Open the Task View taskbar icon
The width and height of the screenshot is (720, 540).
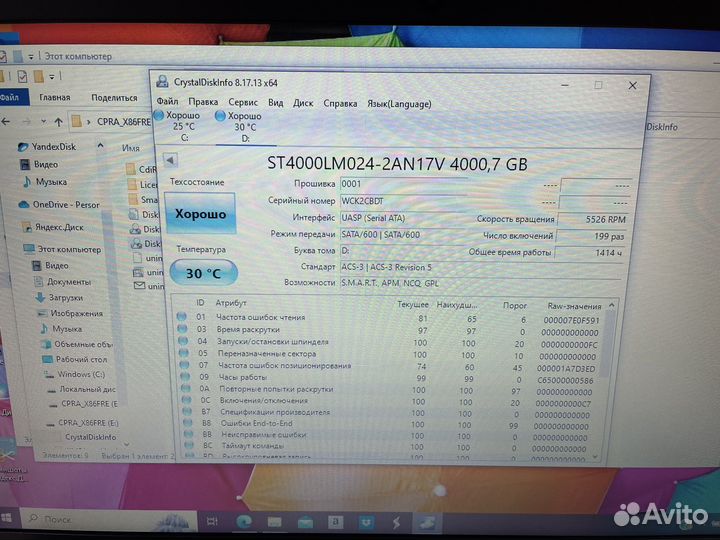click(x=212, y=521)
